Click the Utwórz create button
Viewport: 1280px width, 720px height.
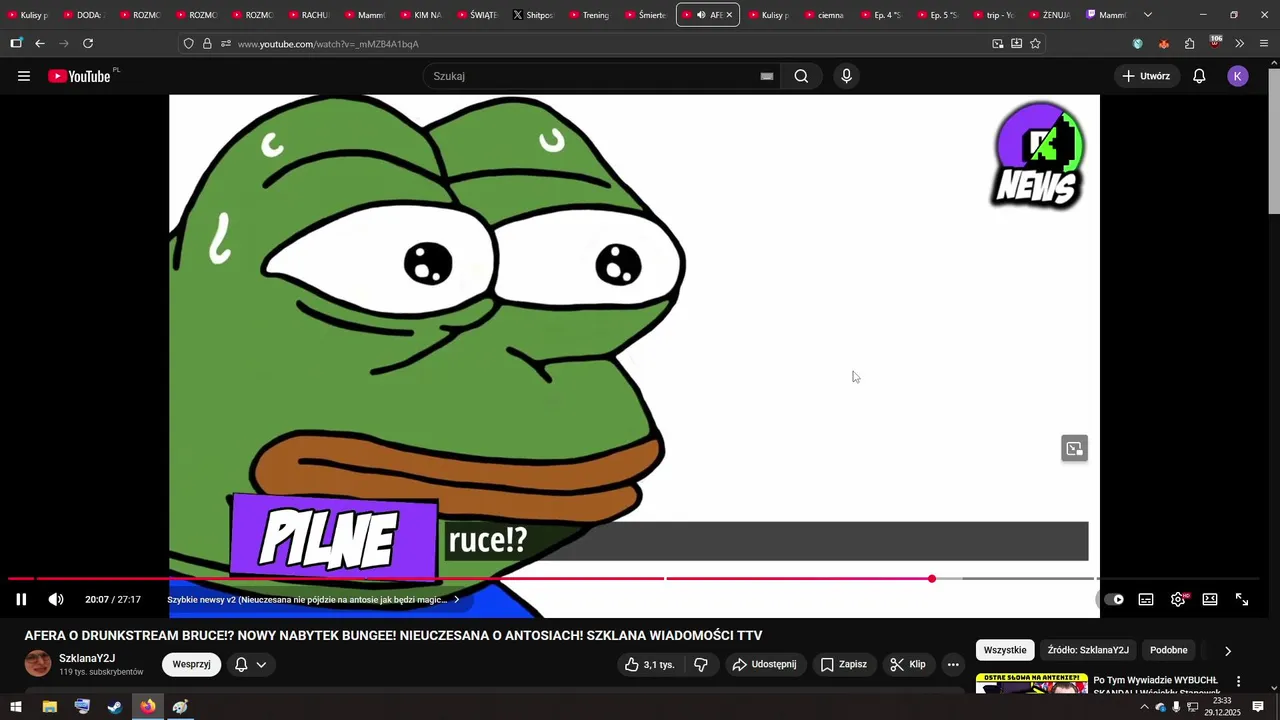[x=1146, y=76]
